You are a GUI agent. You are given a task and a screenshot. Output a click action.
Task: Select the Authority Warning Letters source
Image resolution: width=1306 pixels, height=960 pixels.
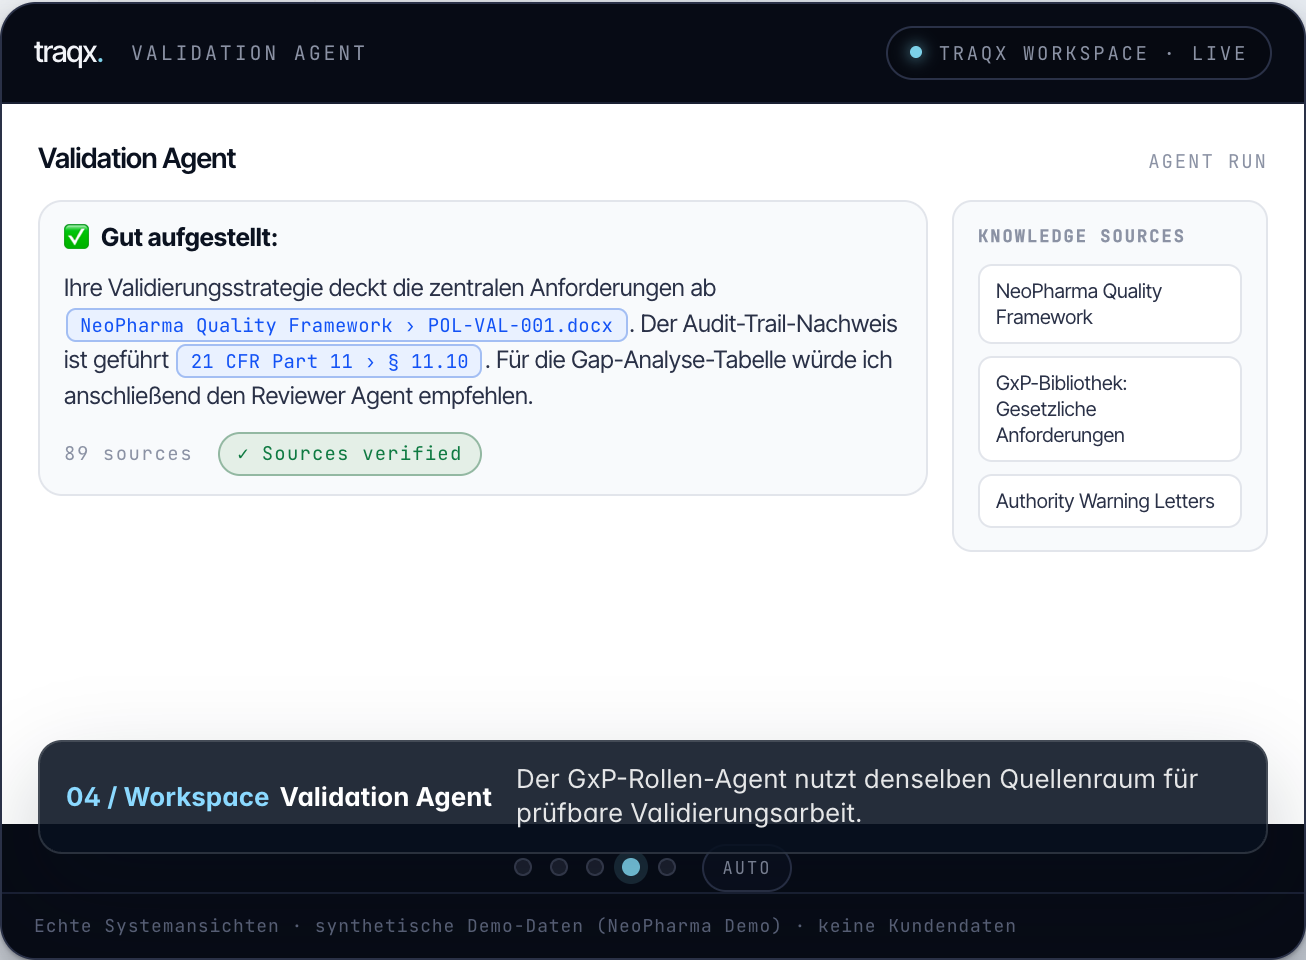[1109, 501]
